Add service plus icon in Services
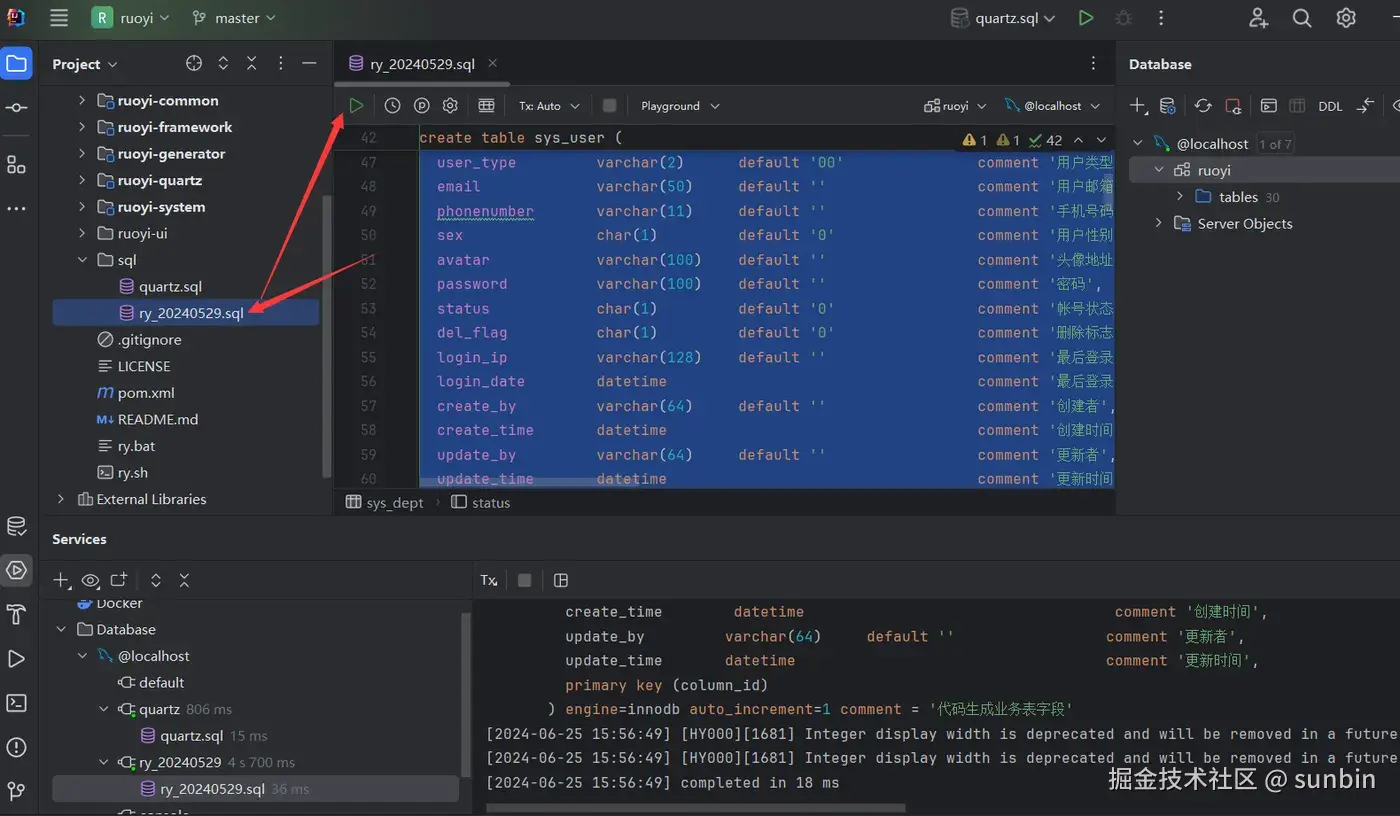This screenshot has width=1400, height=816. click(x=61, y=580)
